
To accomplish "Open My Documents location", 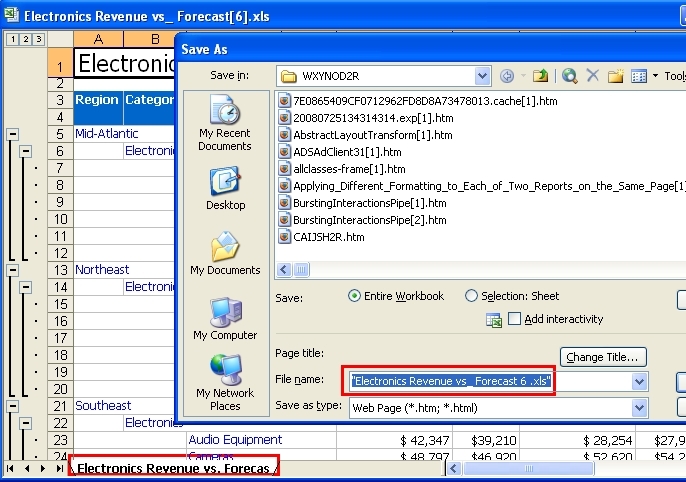I will (x=225, y=254).
